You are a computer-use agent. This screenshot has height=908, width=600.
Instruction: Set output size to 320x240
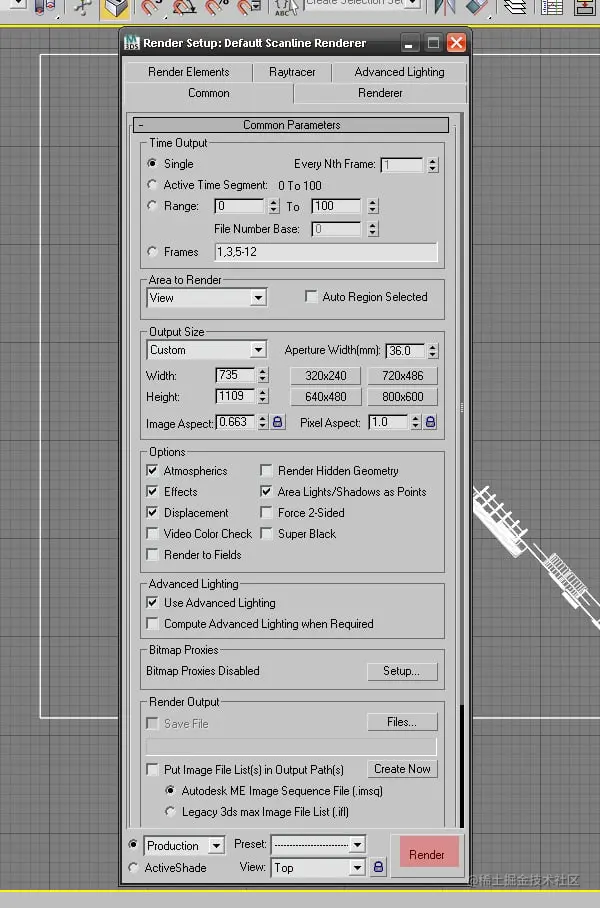(x=325, y=375)
